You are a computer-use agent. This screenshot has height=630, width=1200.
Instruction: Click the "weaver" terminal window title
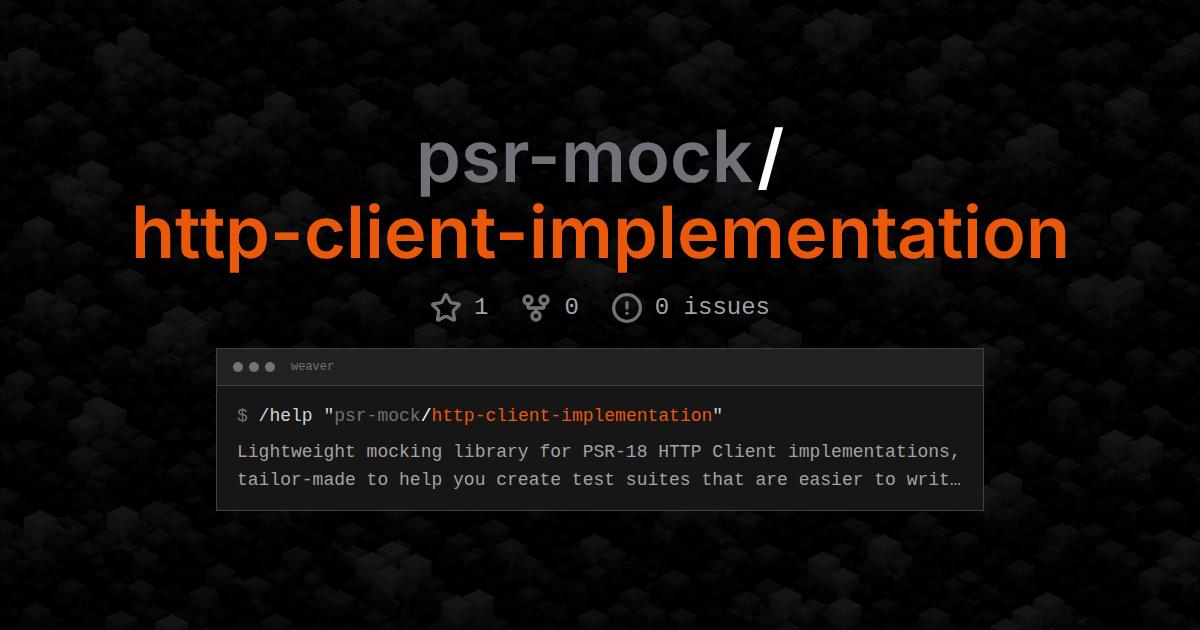[312, 367]
